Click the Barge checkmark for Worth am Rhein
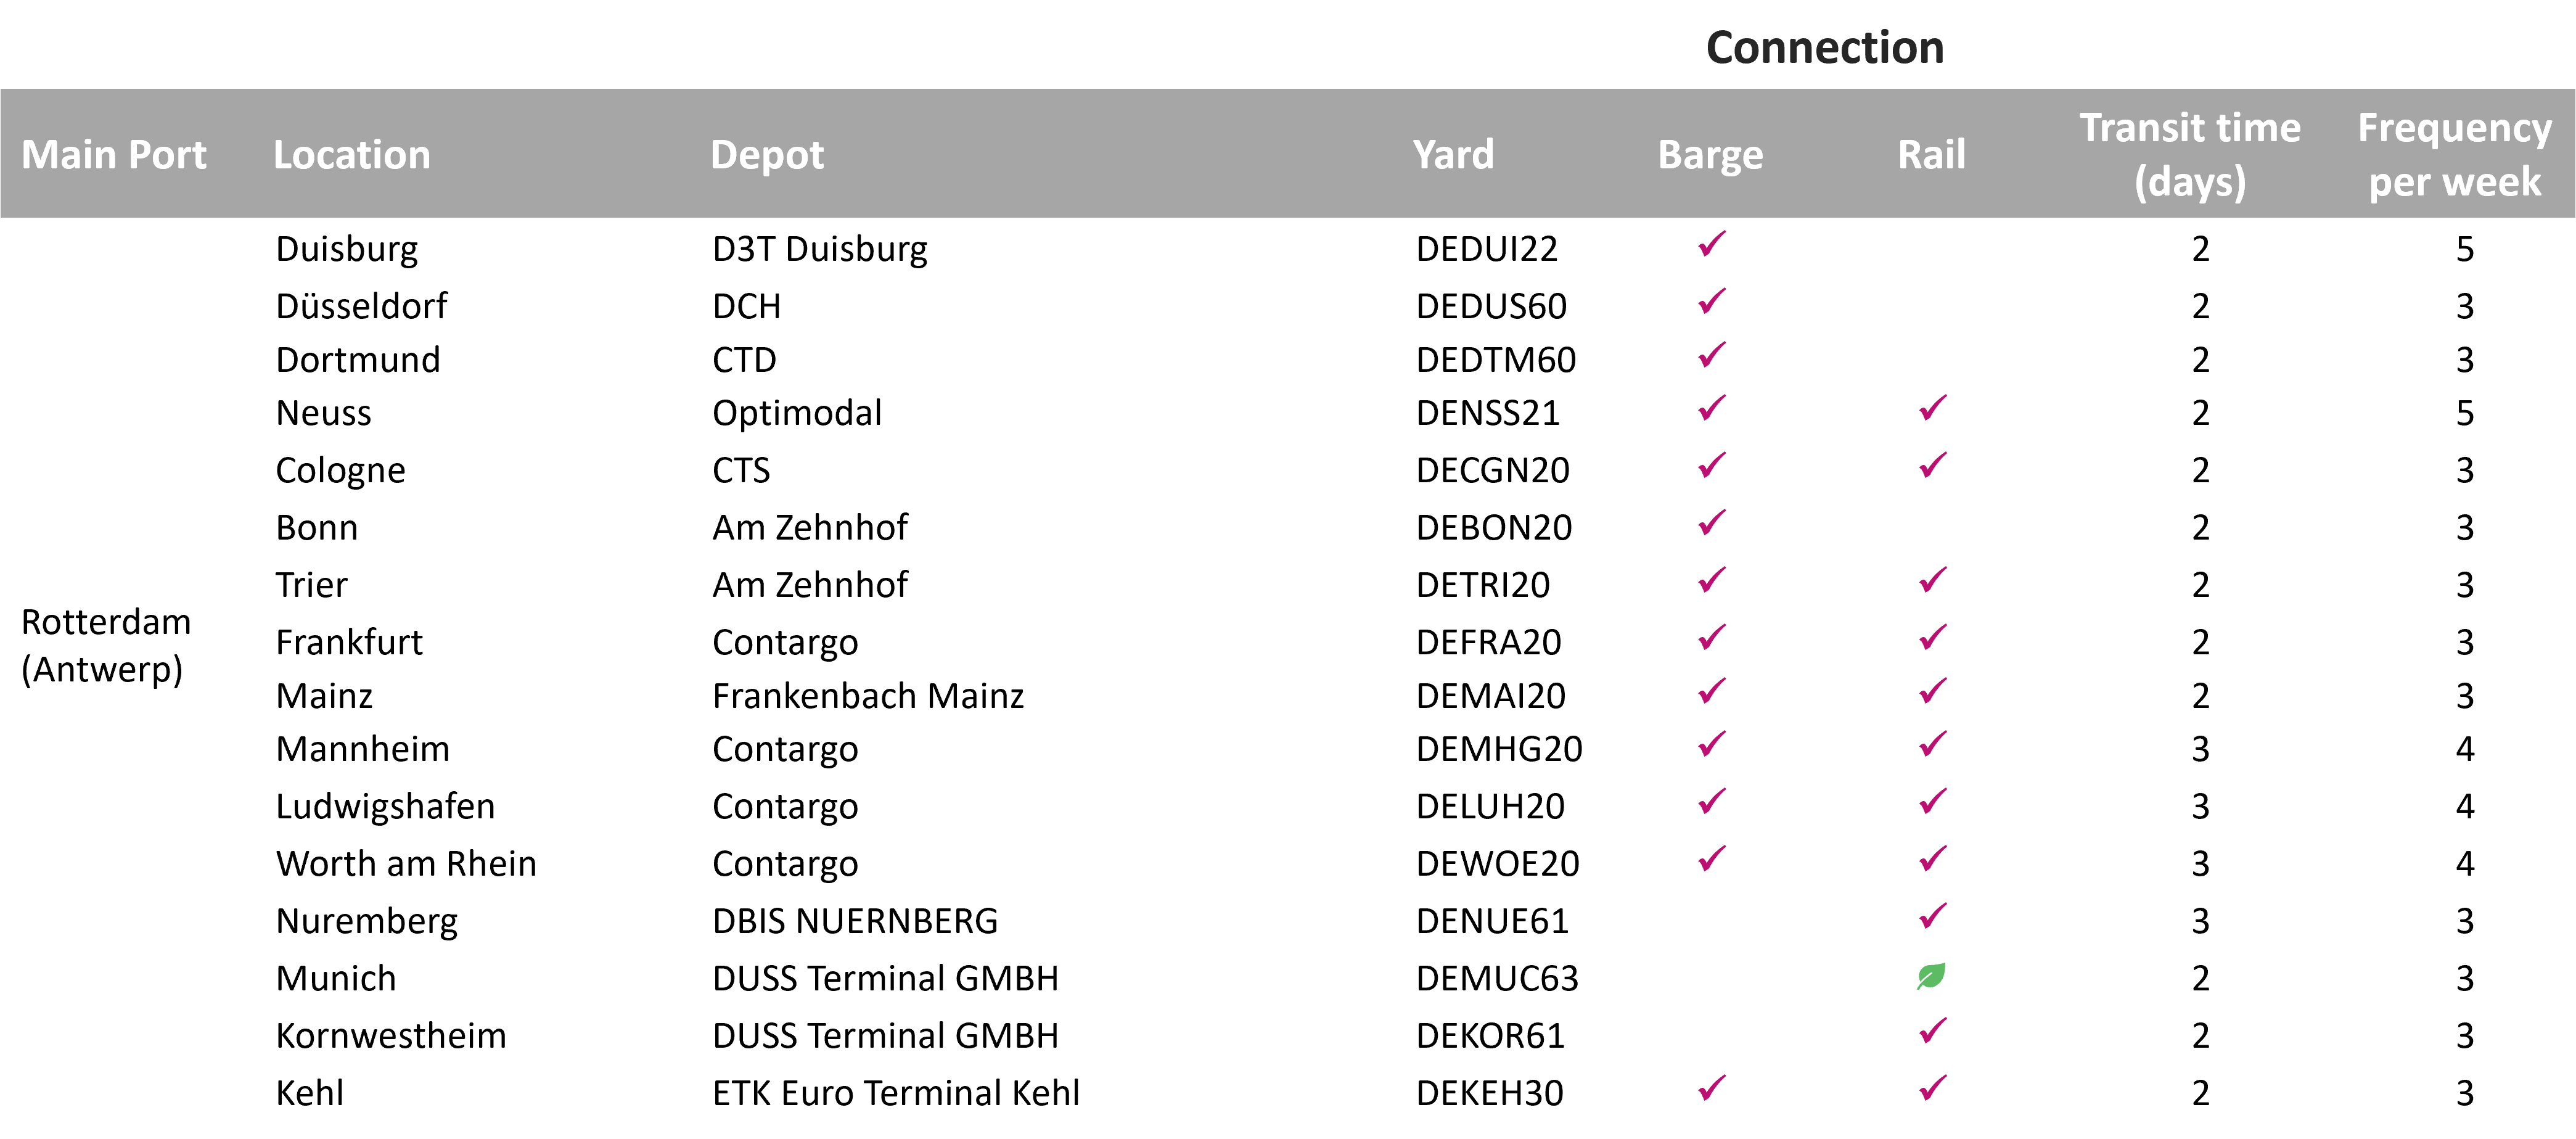 [x=1712, y=858]
